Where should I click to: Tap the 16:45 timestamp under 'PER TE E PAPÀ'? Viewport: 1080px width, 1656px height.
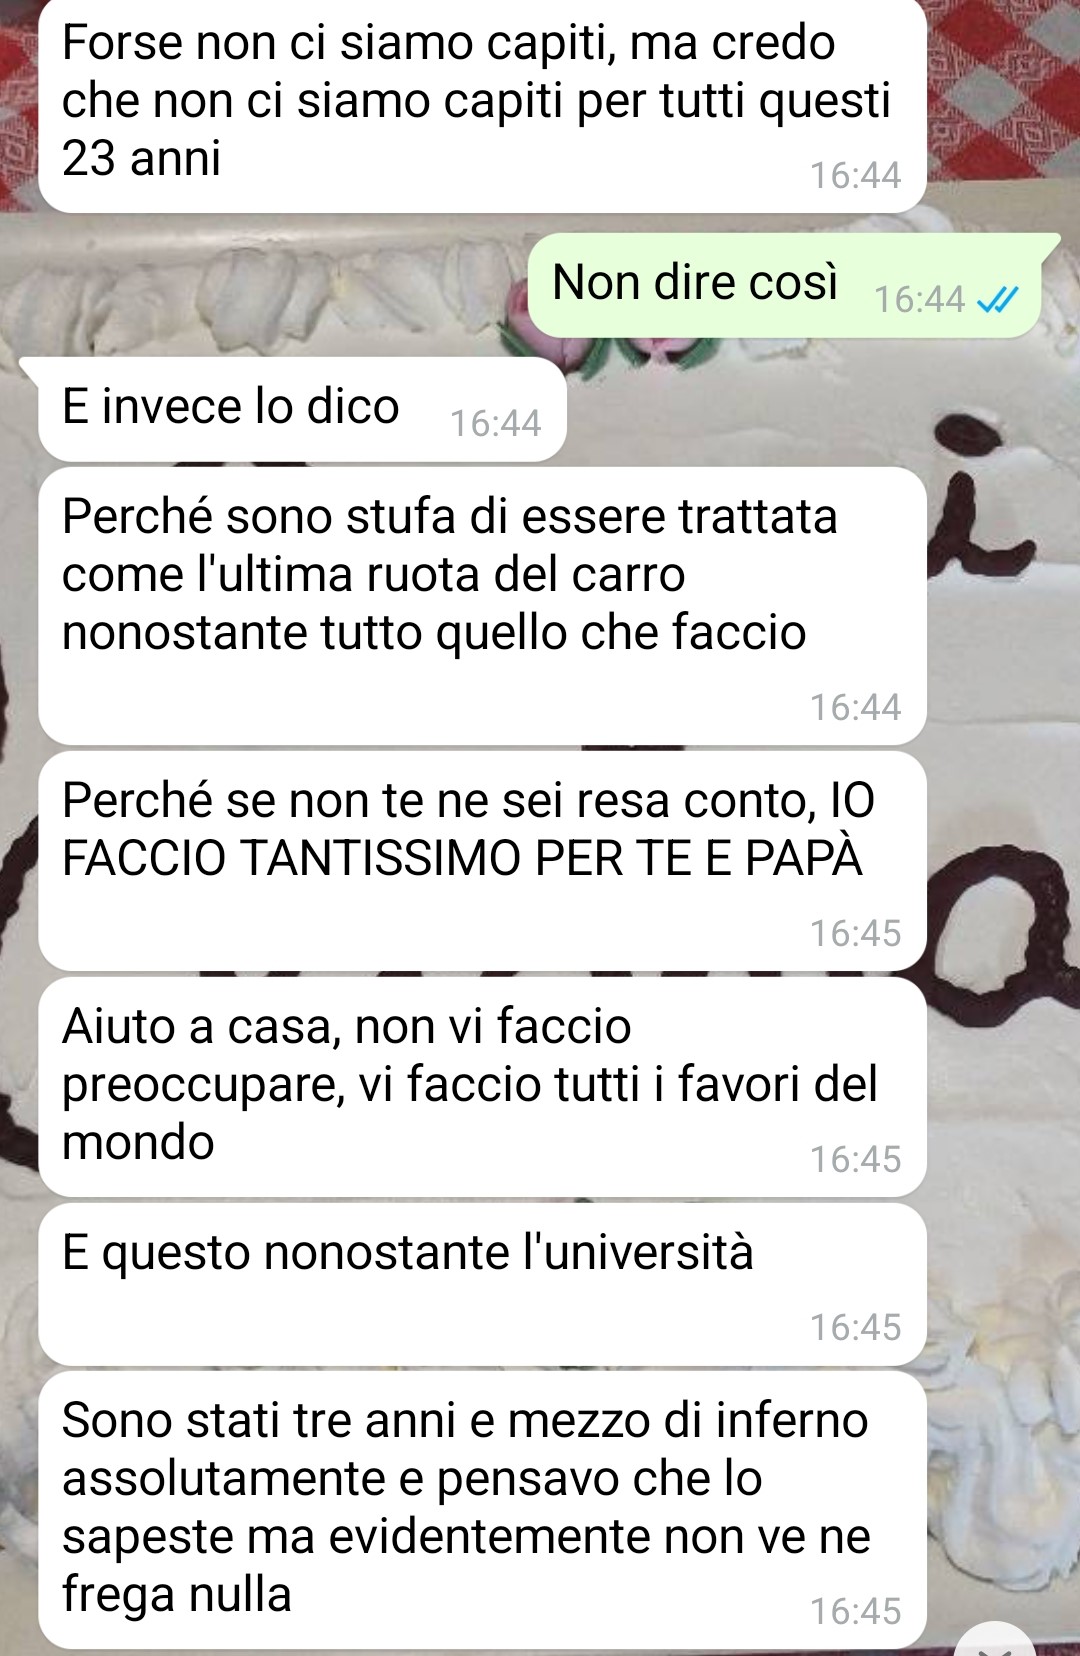(x=855, y=933)
